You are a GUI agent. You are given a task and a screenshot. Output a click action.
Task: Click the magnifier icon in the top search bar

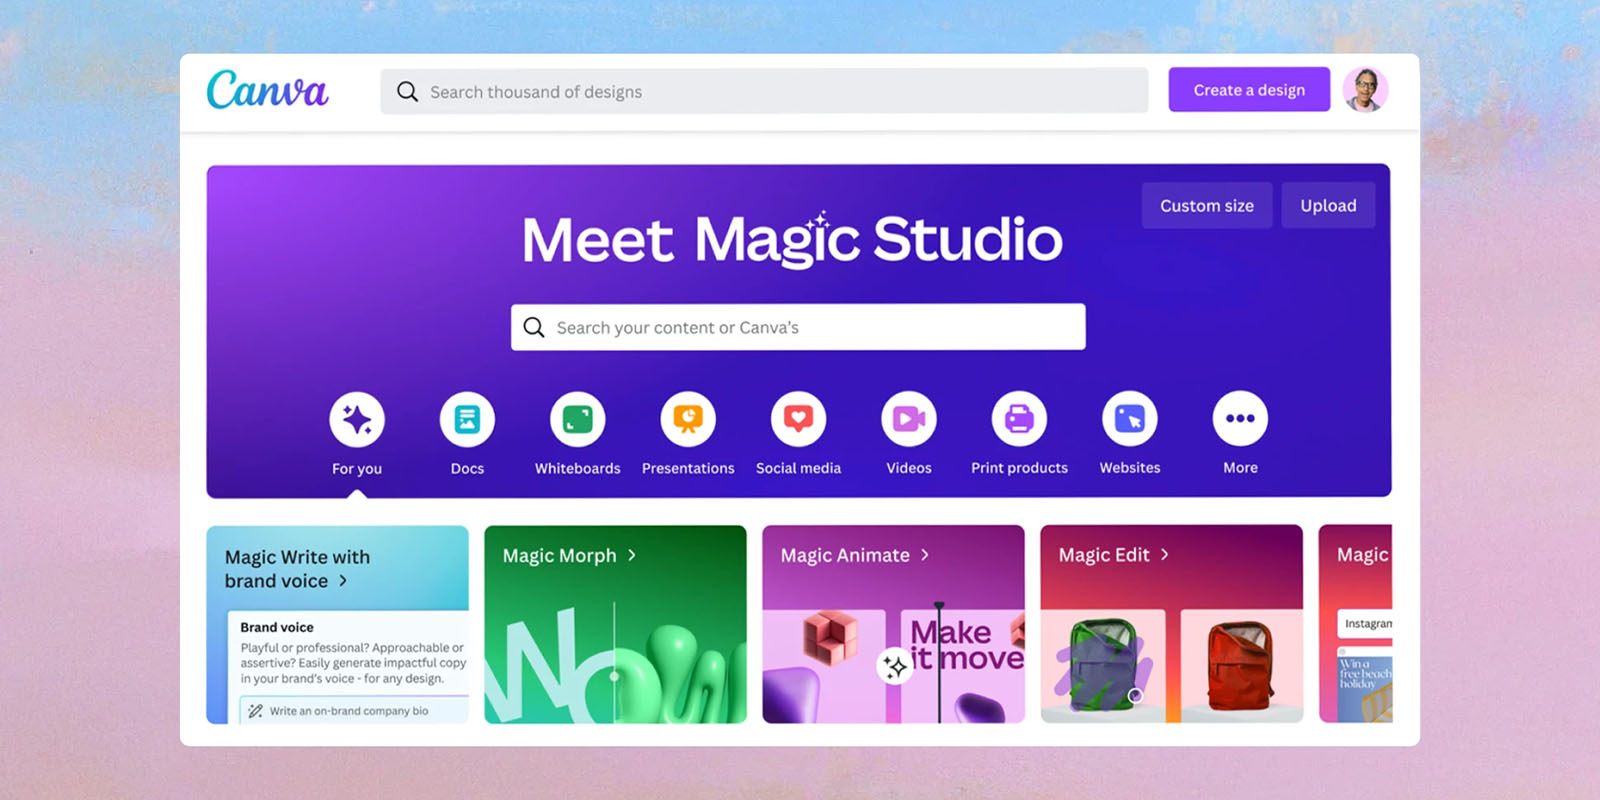(407, 92)
